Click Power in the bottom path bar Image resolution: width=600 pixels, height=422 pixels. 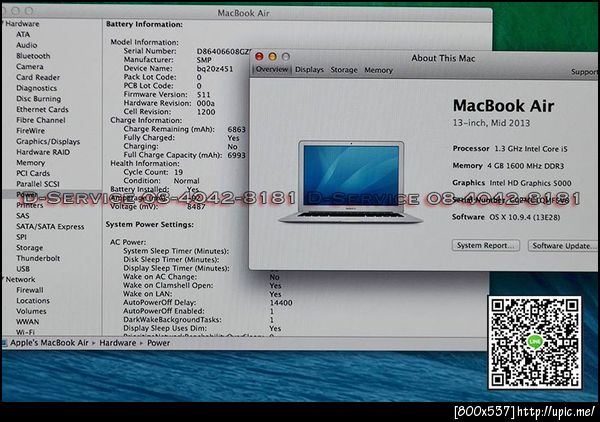click(158, 343)
